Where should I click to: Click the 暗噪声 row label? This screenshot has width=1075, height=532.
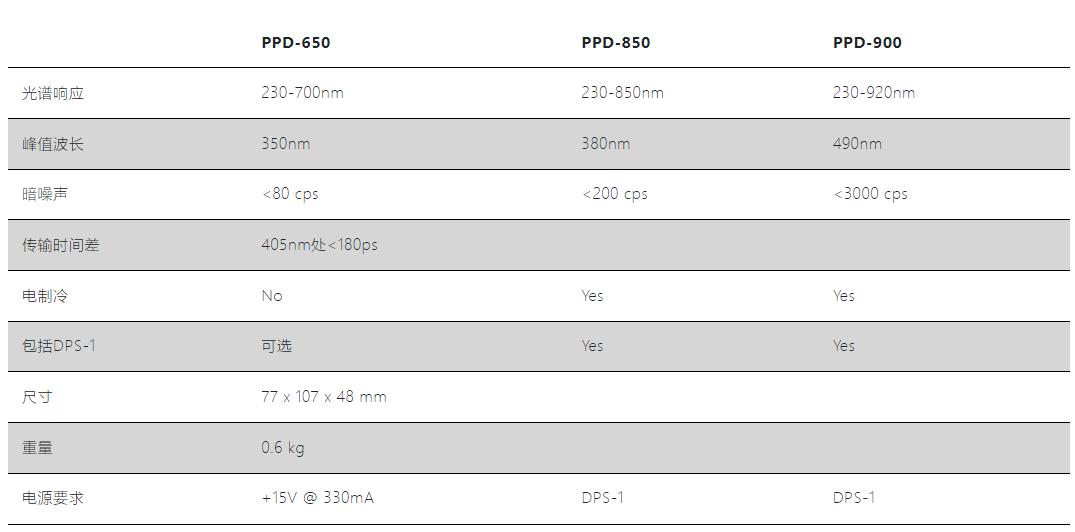(45, 194)
